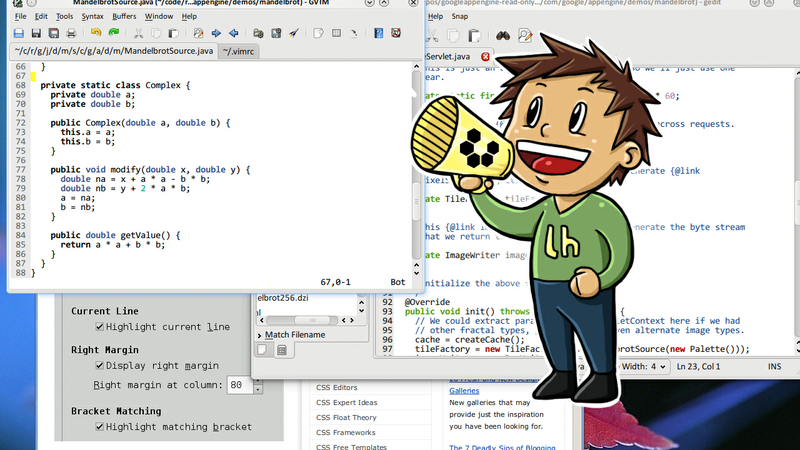Screen dimensions: 800x450
Task: Disable Highlight matching bracket checkbox
Action: (x=99, y=427)
